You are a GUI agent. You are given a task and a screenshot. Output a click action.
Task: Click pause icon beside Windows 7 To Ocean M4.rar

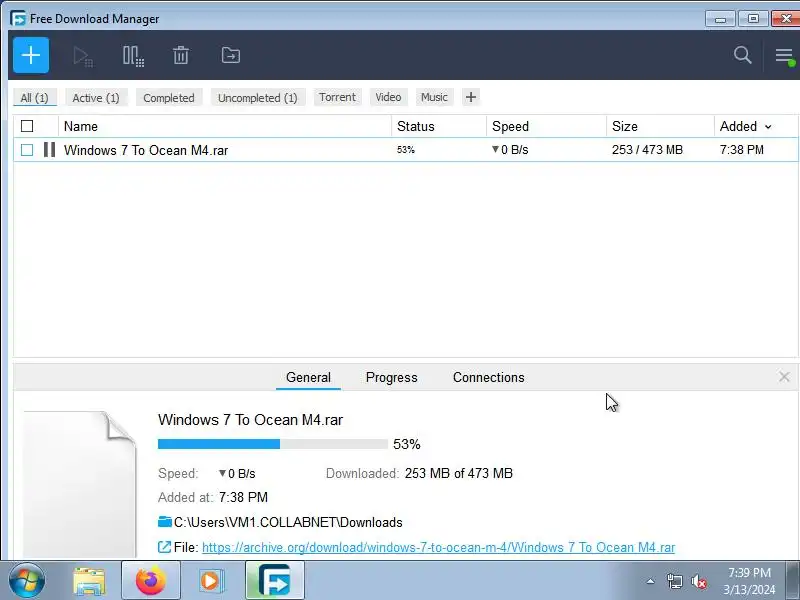click(x=49, y=150)
